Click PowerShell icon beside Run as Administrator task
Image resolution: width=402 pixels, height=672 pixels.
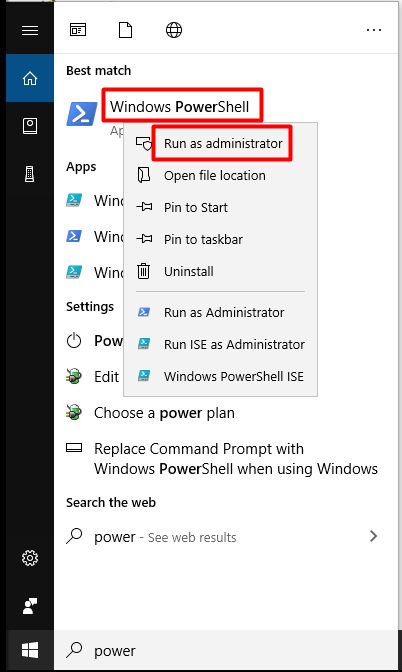coord(144,312)
